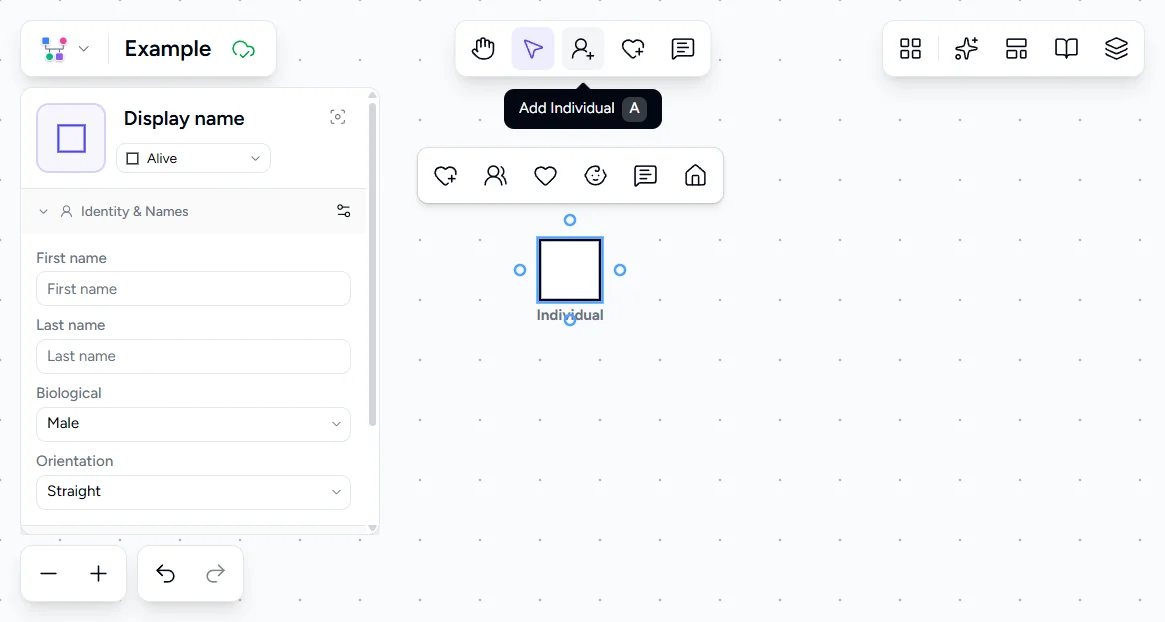Screen dimensions: 1165x622
Task: Click the heart-plus icon in node toolbar
Action: (445, 176)
